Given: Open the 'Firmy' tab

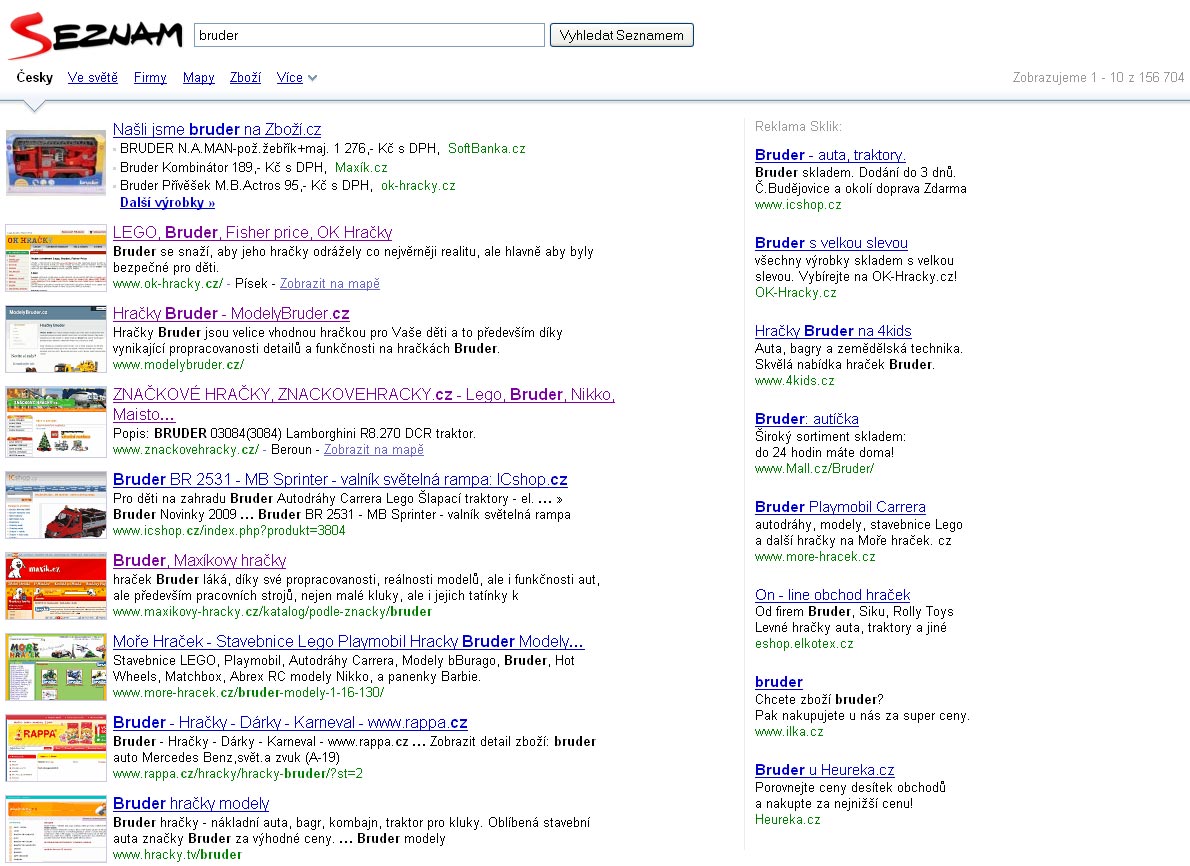Looking at the screenshot, I should 150,77.
